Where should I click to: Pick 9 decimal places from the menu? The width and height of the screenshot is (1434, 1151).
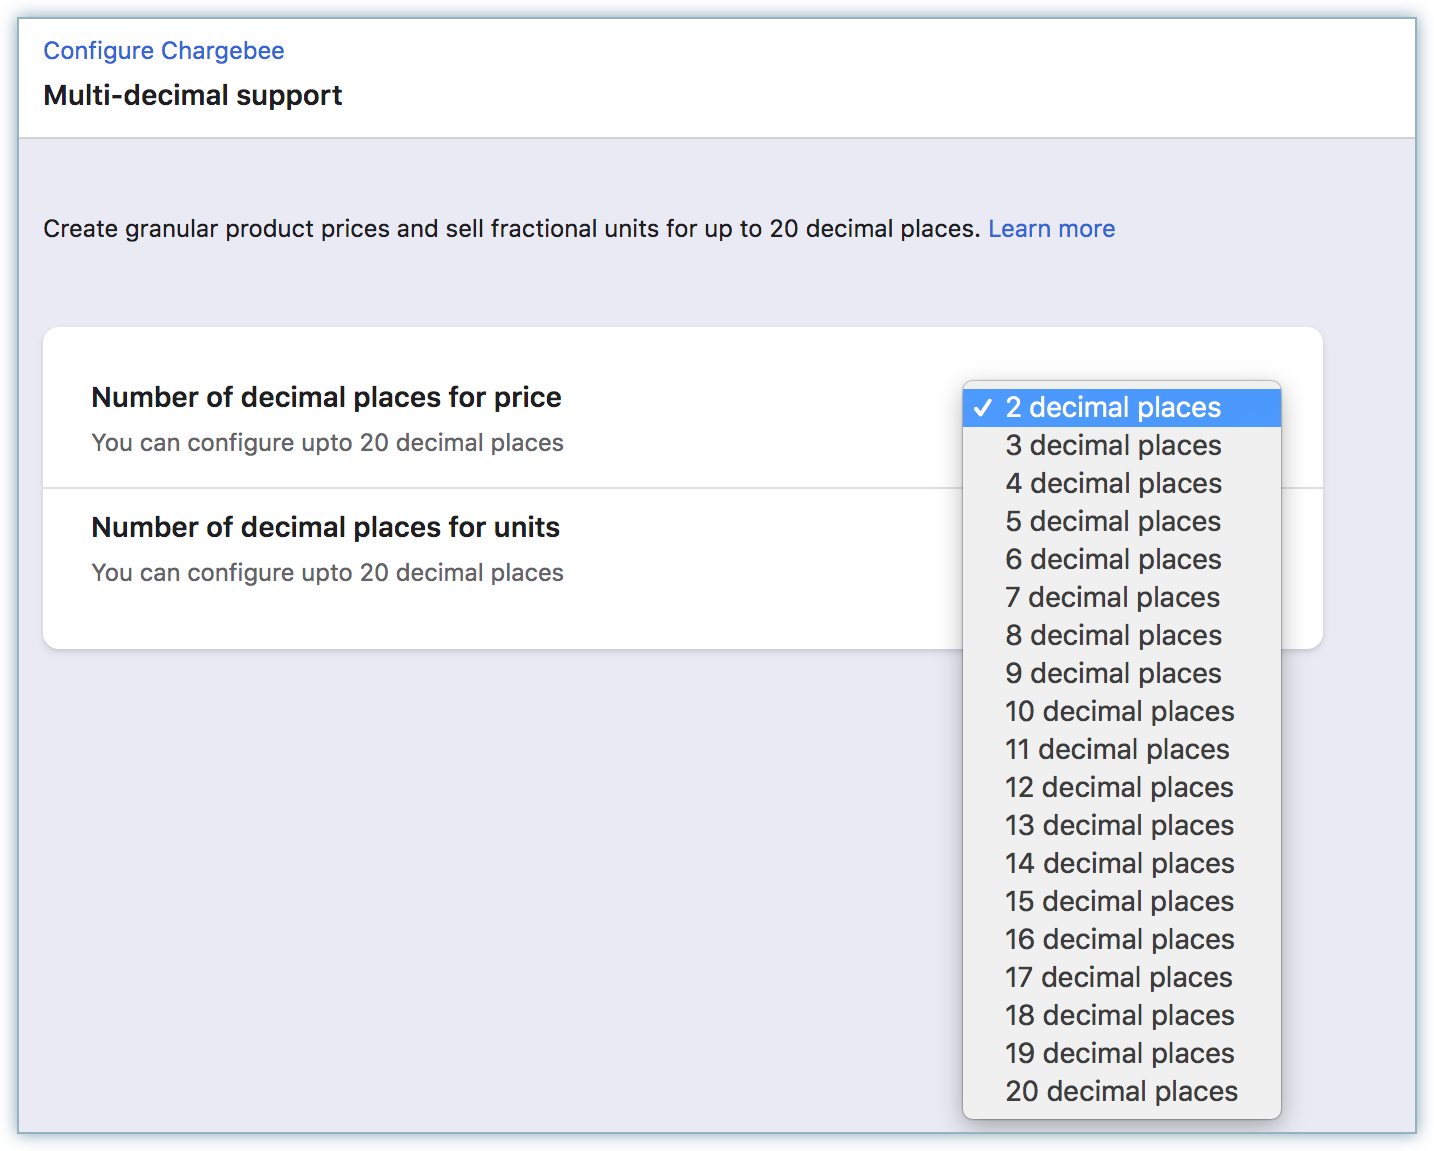1113,674
